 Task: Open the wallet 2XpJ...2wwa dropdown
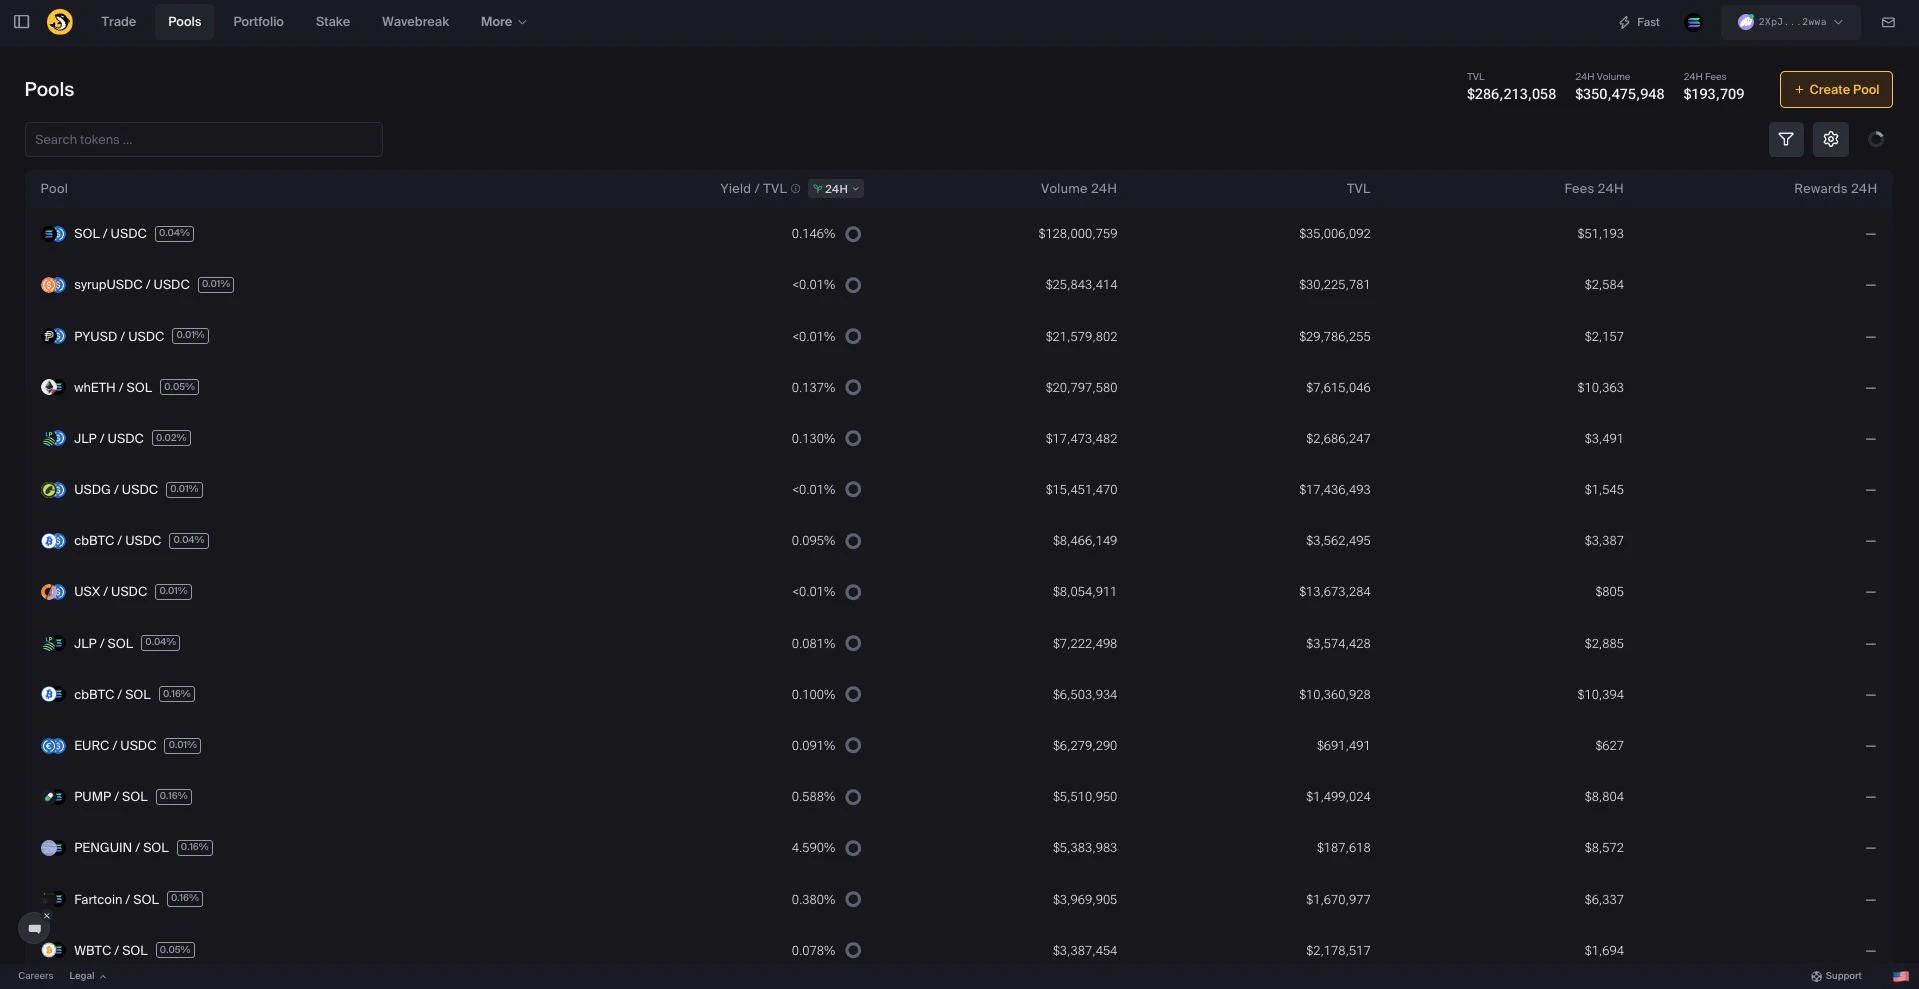[1790, 22]
